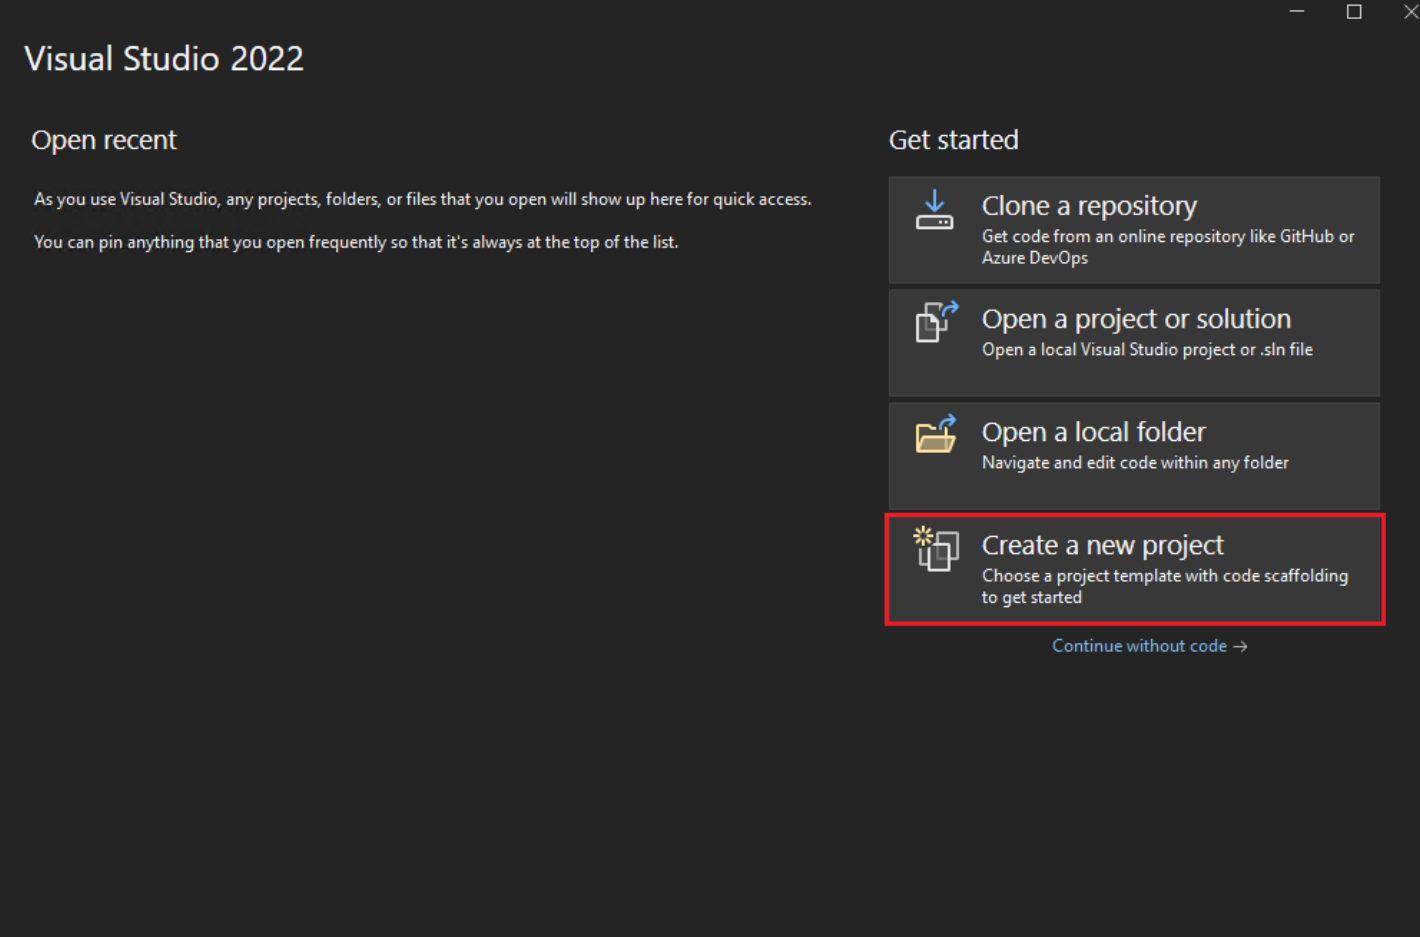
Task: Maximize the Visual Studio 2022 window
Action: click(1354, 11)
